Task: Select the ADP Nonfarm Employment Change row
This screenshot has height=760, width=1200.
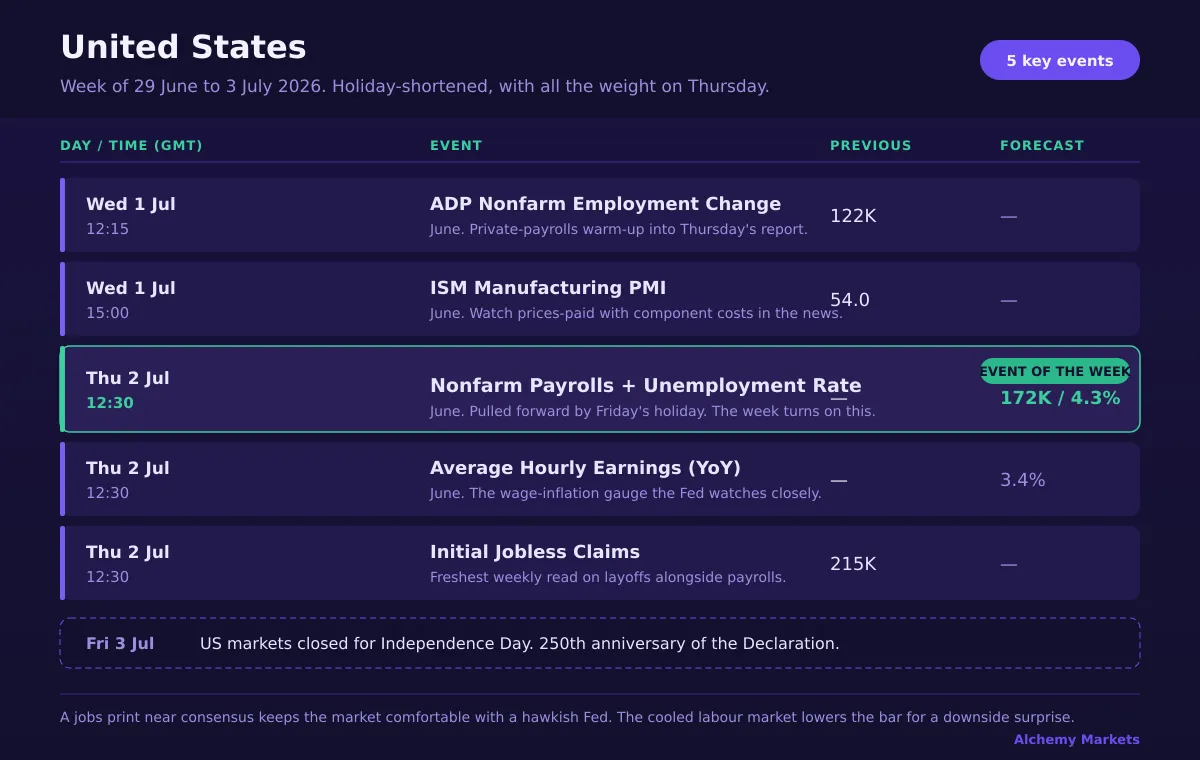Action: tap(600, 215)
